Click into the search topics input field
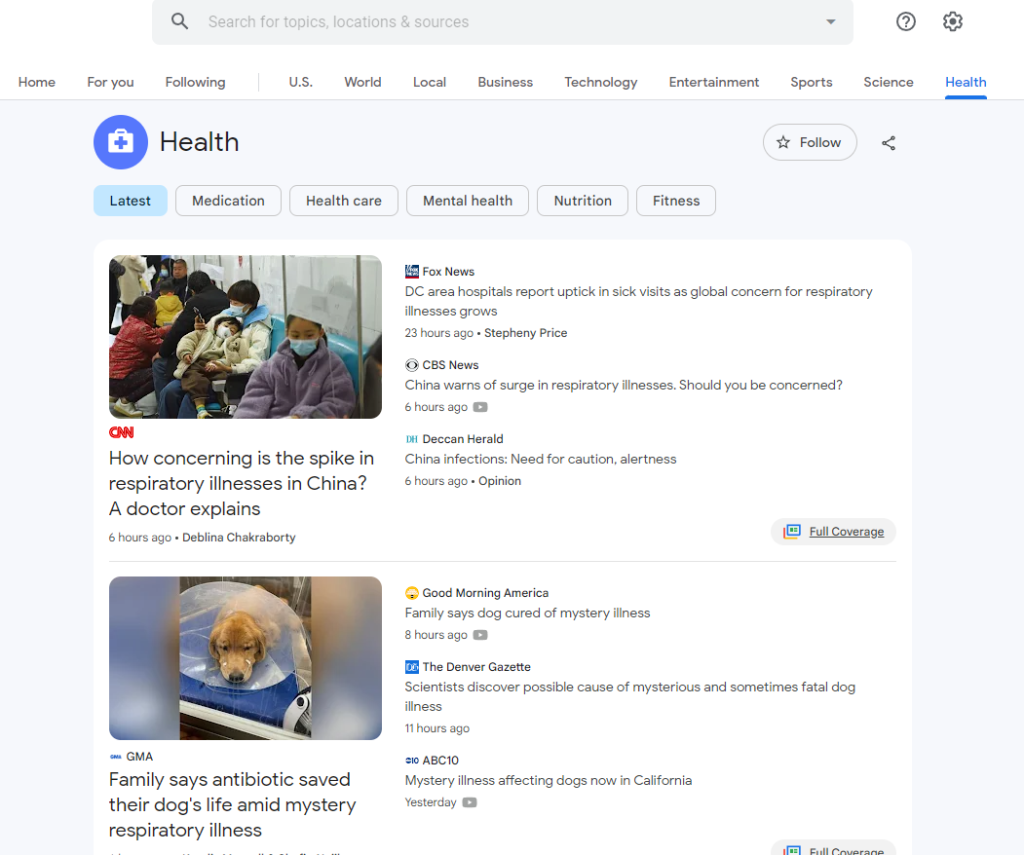1024x855 pixels. click(500, 22)
